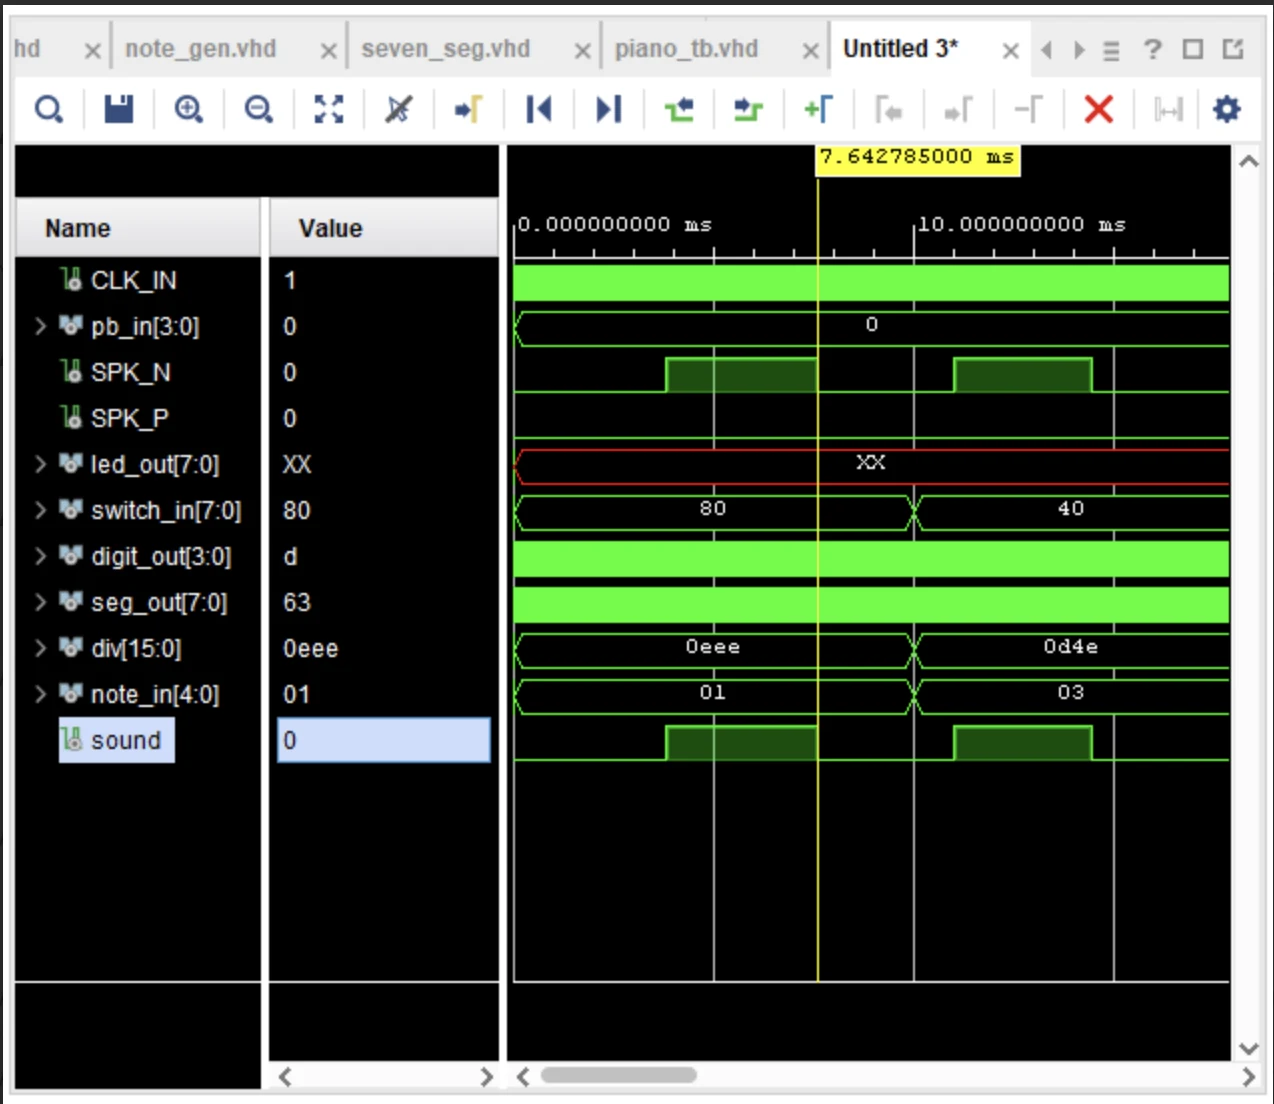The image size is (1274, 1104).
Task: Go to cursor button in toolbar
Action: pos(468,109)
